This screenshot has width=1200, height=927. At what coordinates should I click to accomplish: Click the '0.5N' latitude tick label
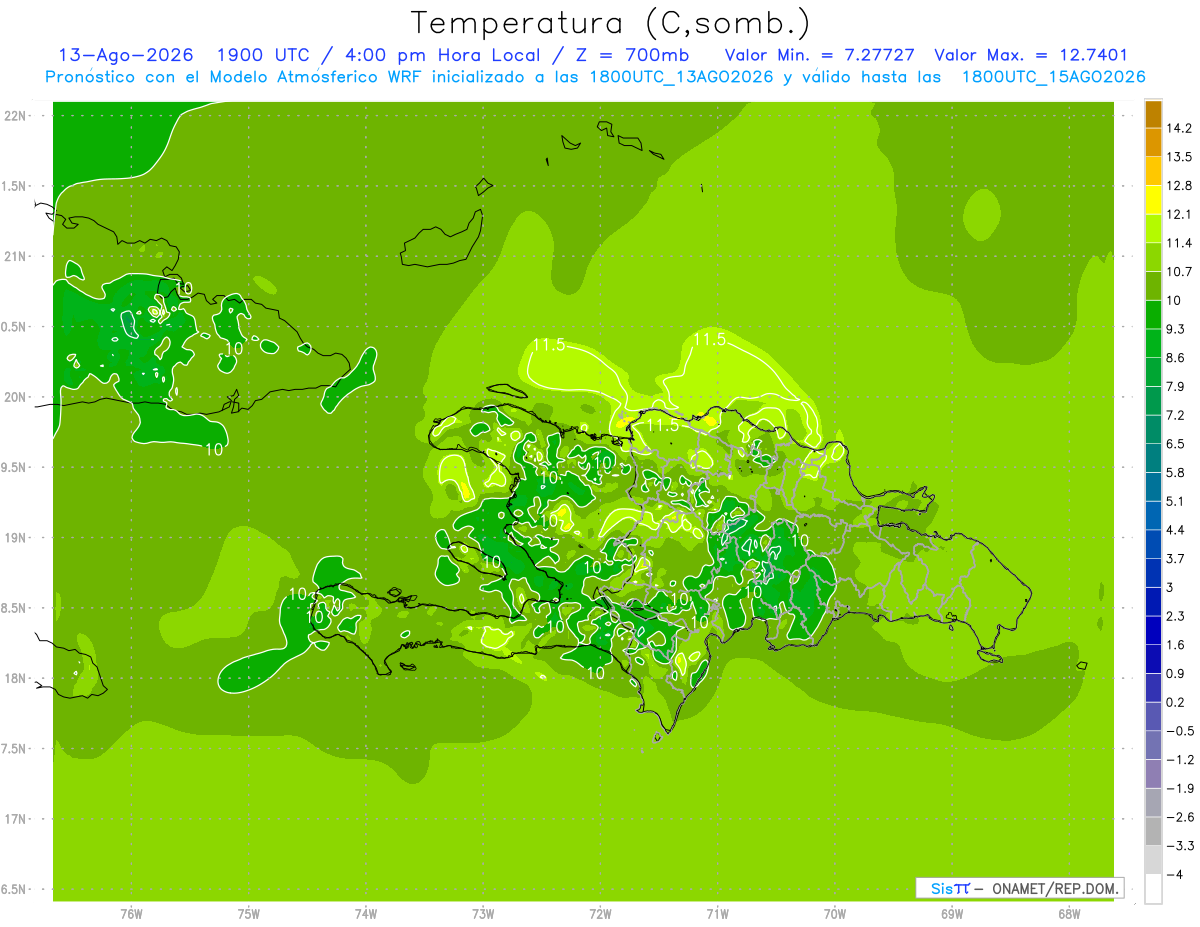coord(15,327)
